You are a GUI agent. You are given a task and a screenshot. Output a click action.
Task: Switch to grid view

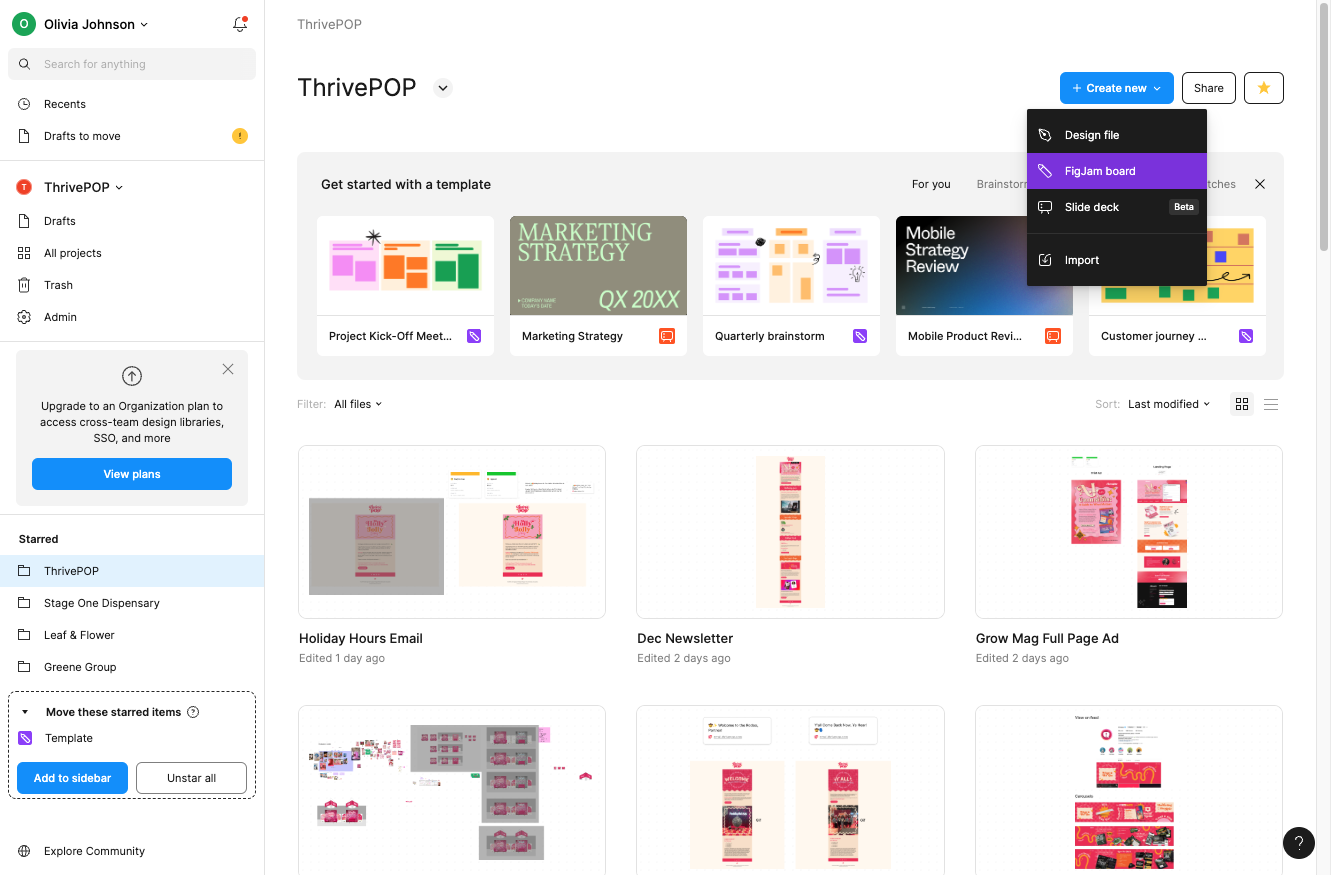(1242, 404)
